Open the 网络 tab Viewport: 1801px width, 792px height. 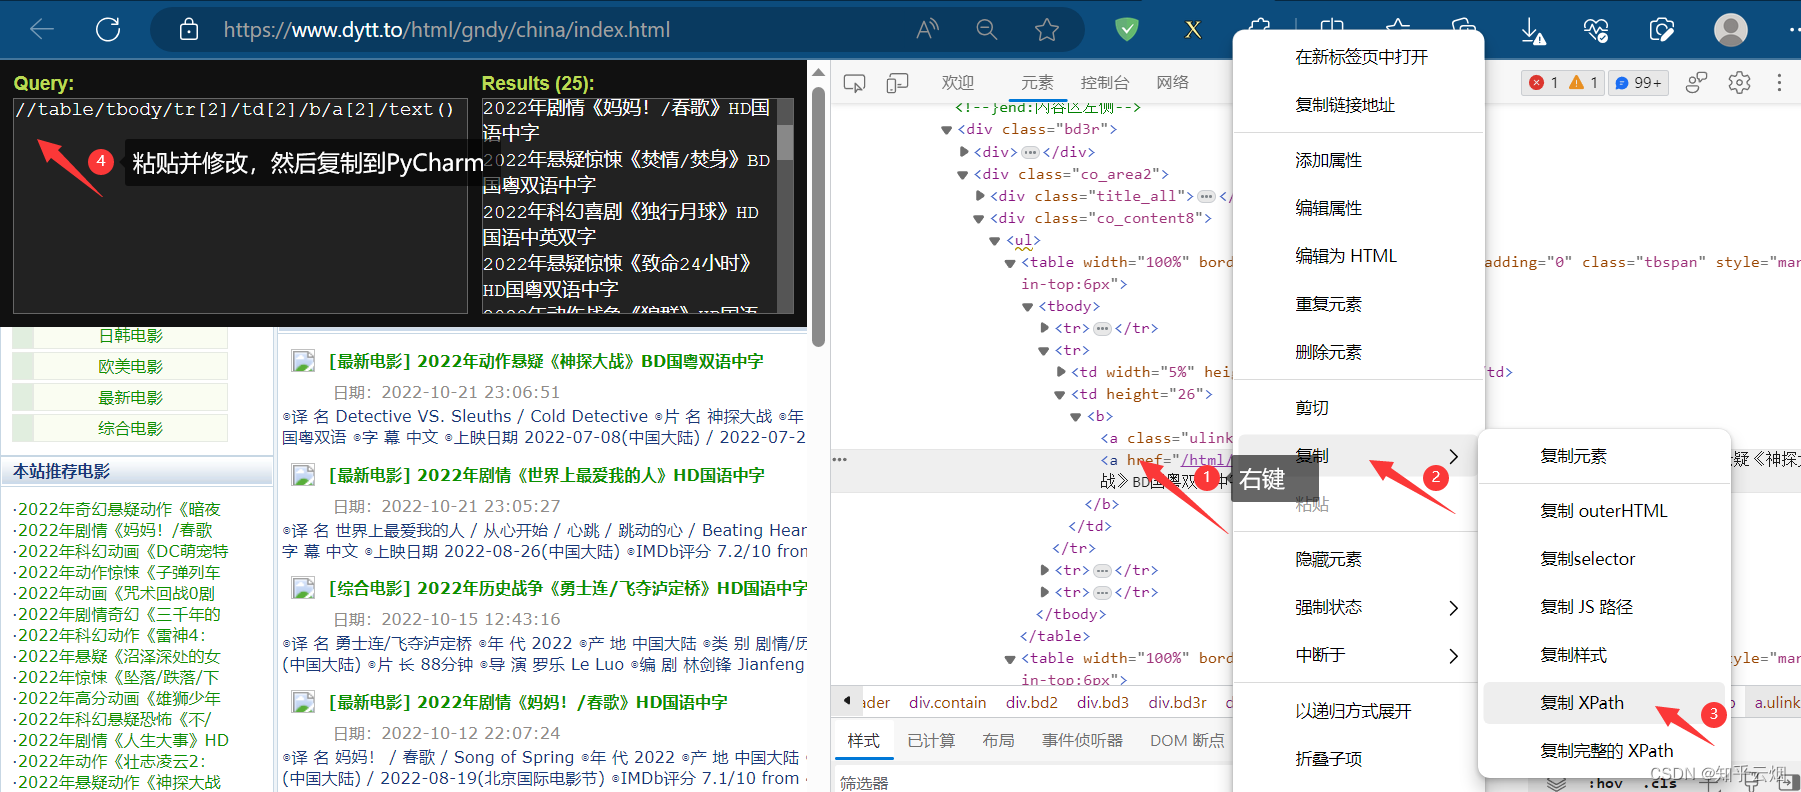[1172, 83]
